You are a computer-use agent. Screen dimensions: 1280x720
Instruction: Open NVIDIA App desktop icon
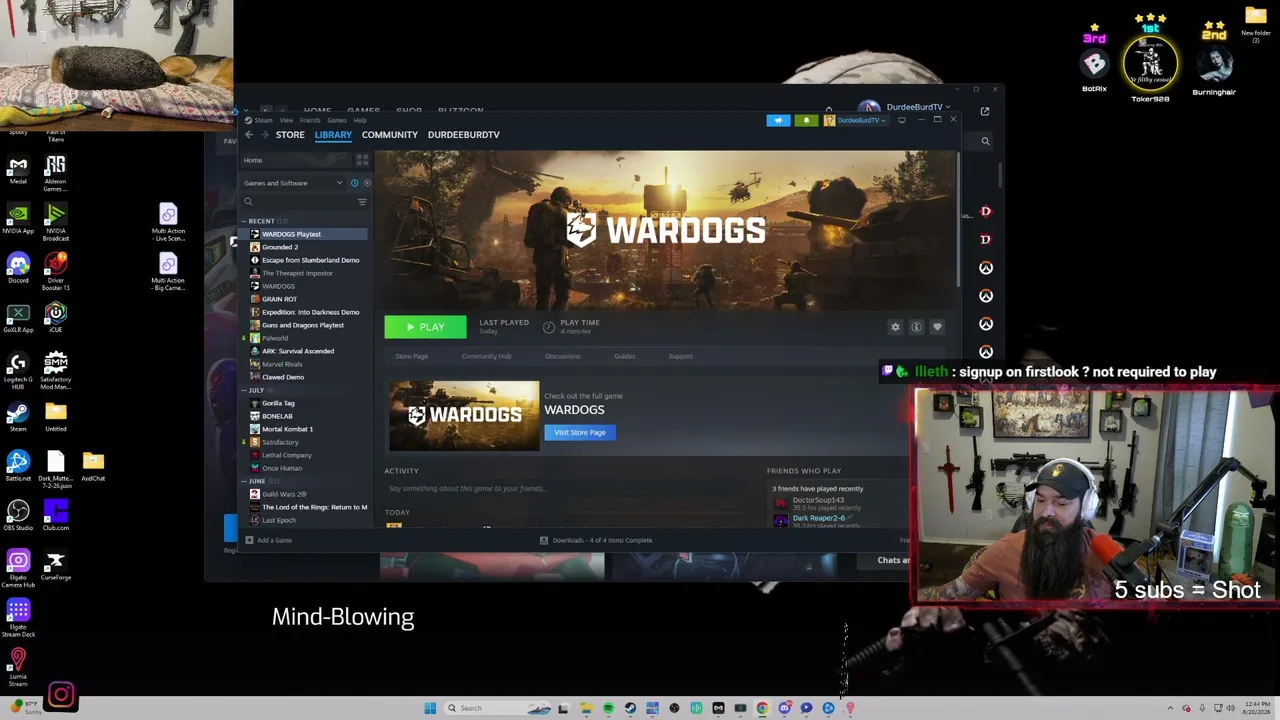18,218
